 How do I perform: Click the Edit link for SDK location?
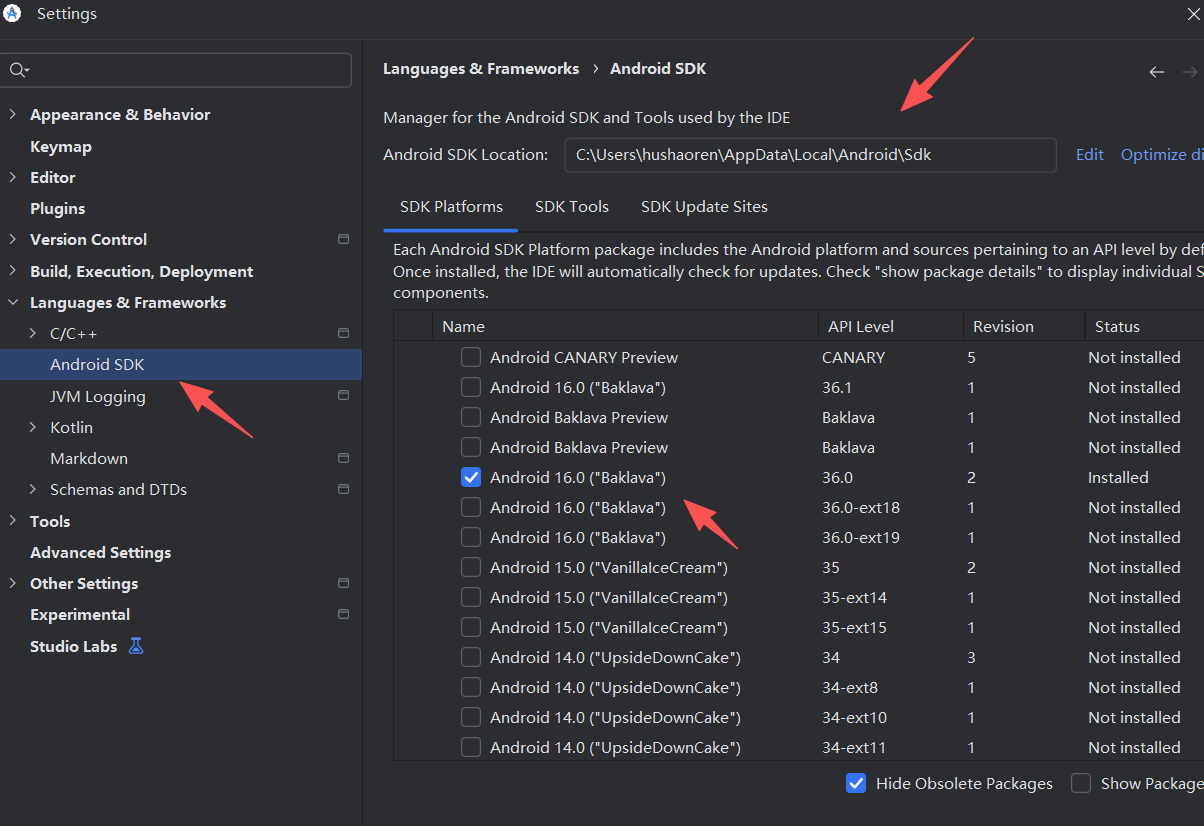tap(1089, 155)
